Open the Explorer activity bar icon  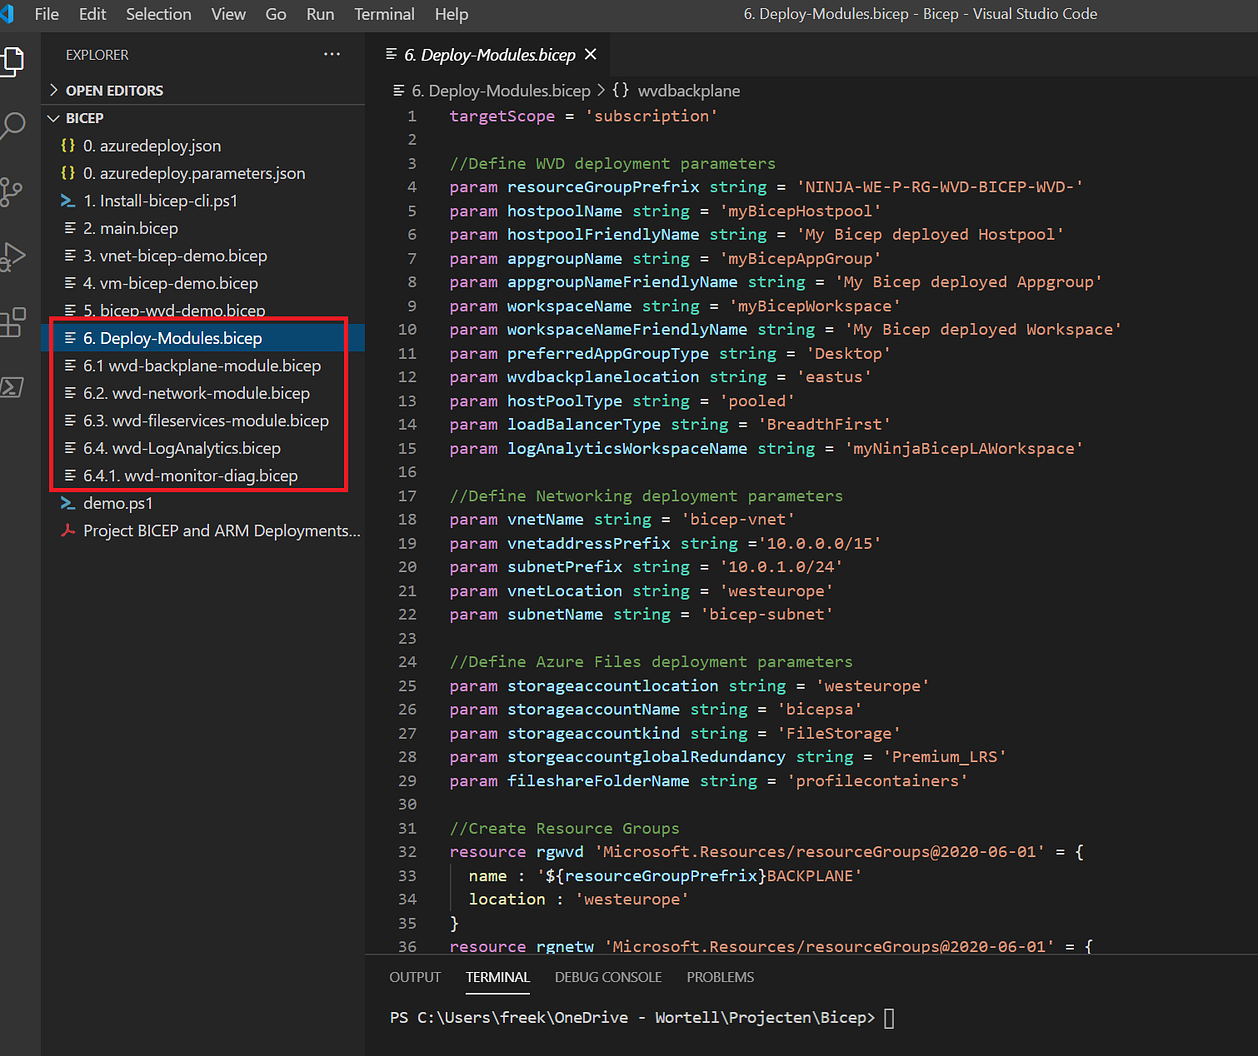click(x=12, y=61)
